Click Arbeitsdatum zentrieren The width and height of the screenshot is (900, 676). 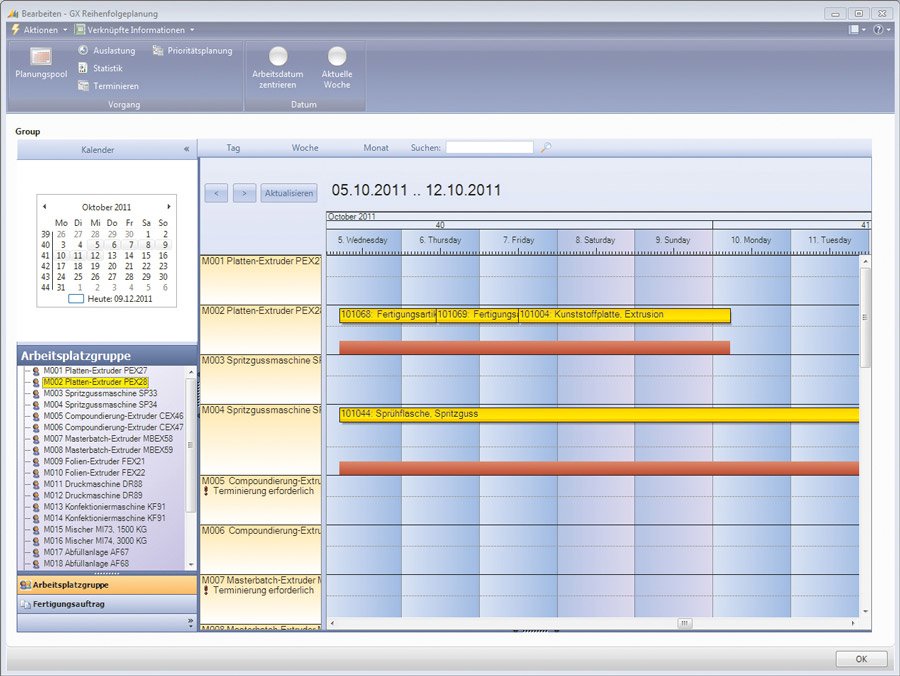[278, 68]
